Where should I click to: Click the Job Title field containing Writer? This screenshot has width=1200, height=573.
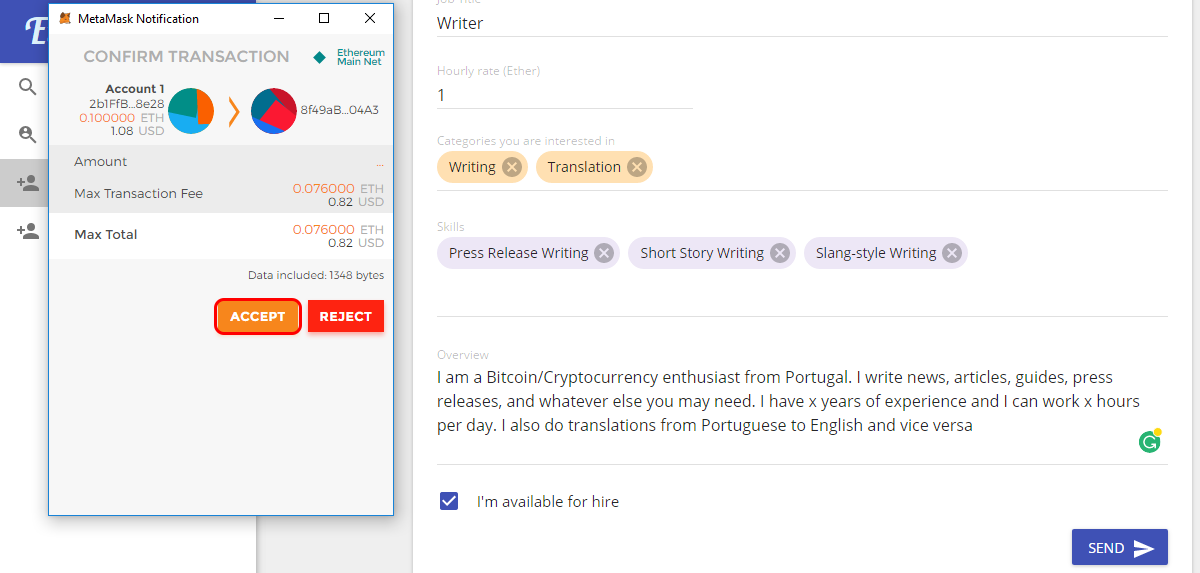(x=802, y=23)
